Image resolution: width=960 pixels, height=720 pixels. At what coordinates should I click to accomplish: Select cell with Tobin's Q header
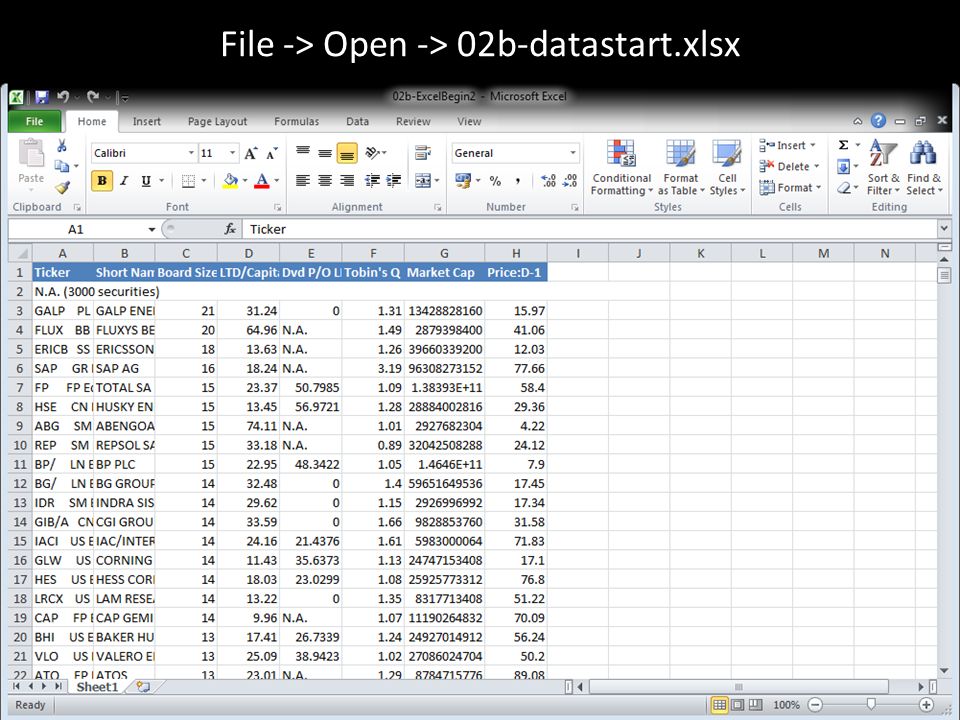coord(373,272)
